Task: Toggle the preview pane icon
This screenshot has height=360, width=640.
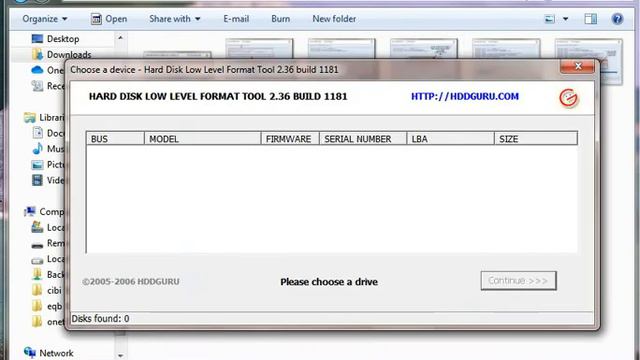Action: click(x=591, y=19)
